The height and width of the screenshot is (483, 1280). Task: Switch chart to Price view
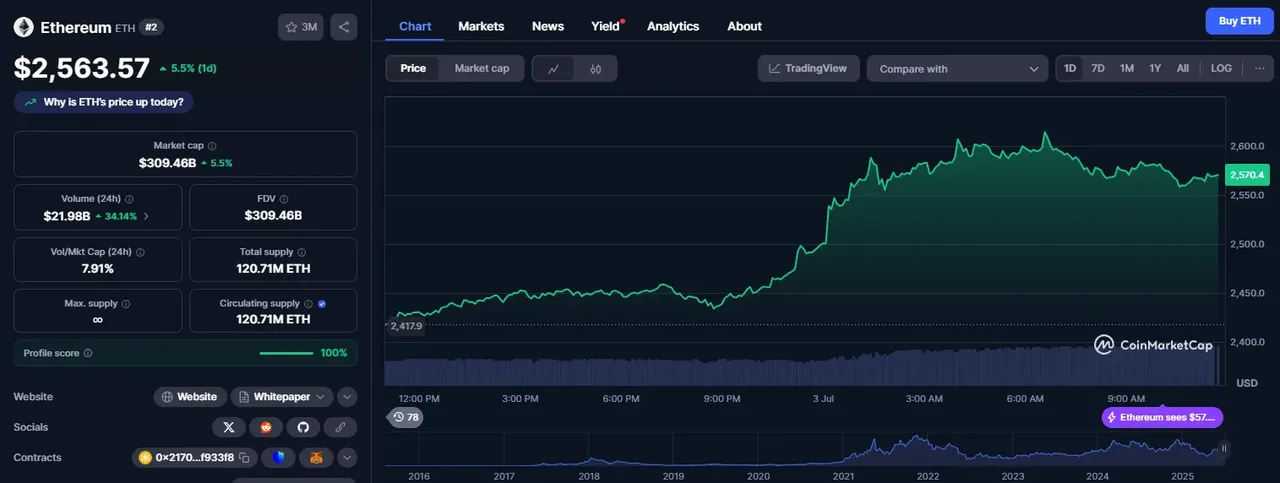(x=413, y=68)
